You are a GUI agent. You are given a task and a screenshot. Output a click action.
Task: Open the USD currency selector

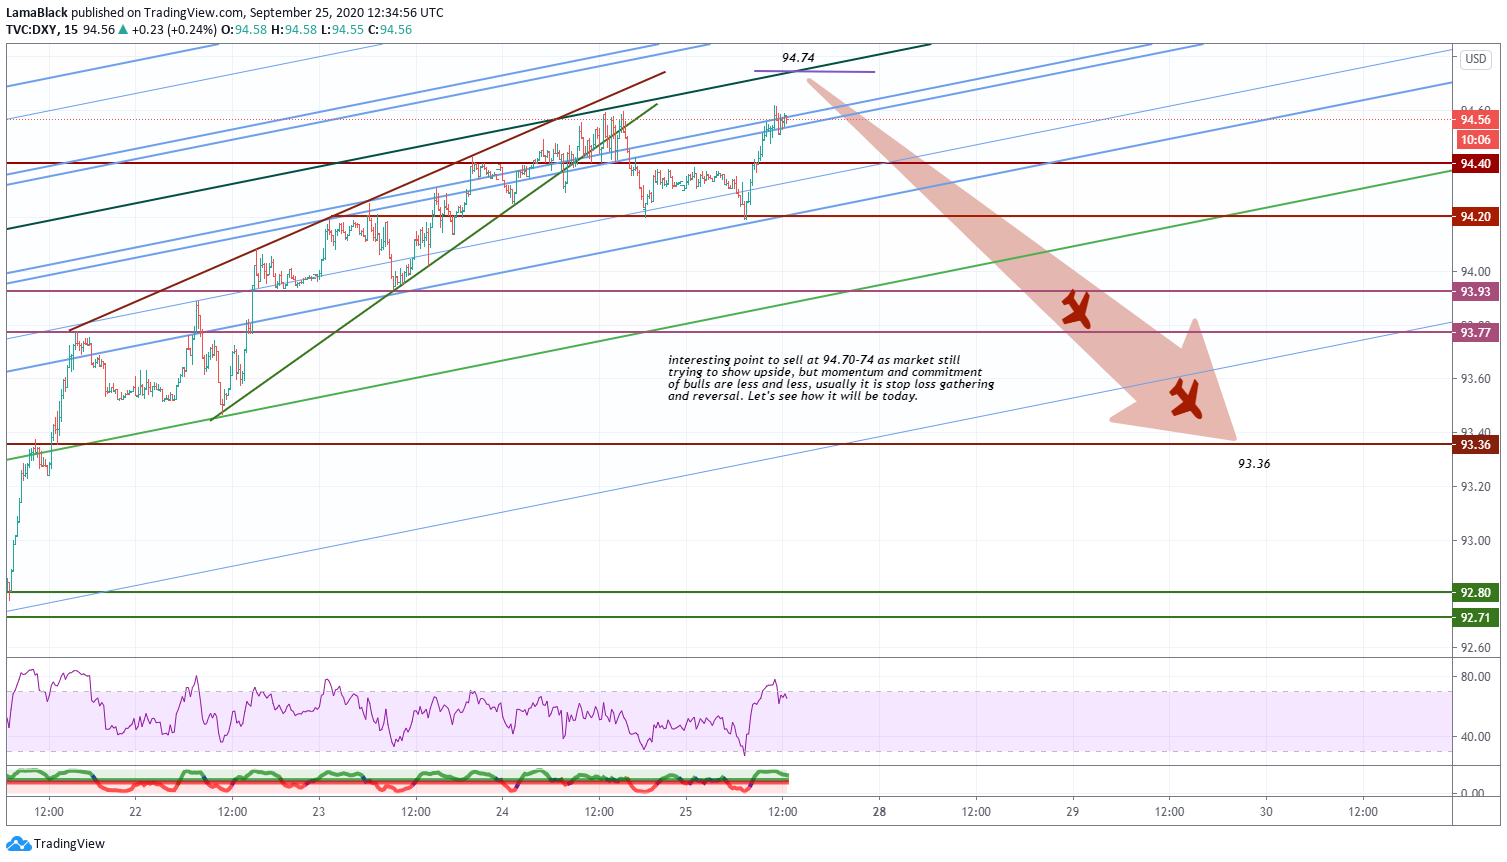coord(1476,59)
